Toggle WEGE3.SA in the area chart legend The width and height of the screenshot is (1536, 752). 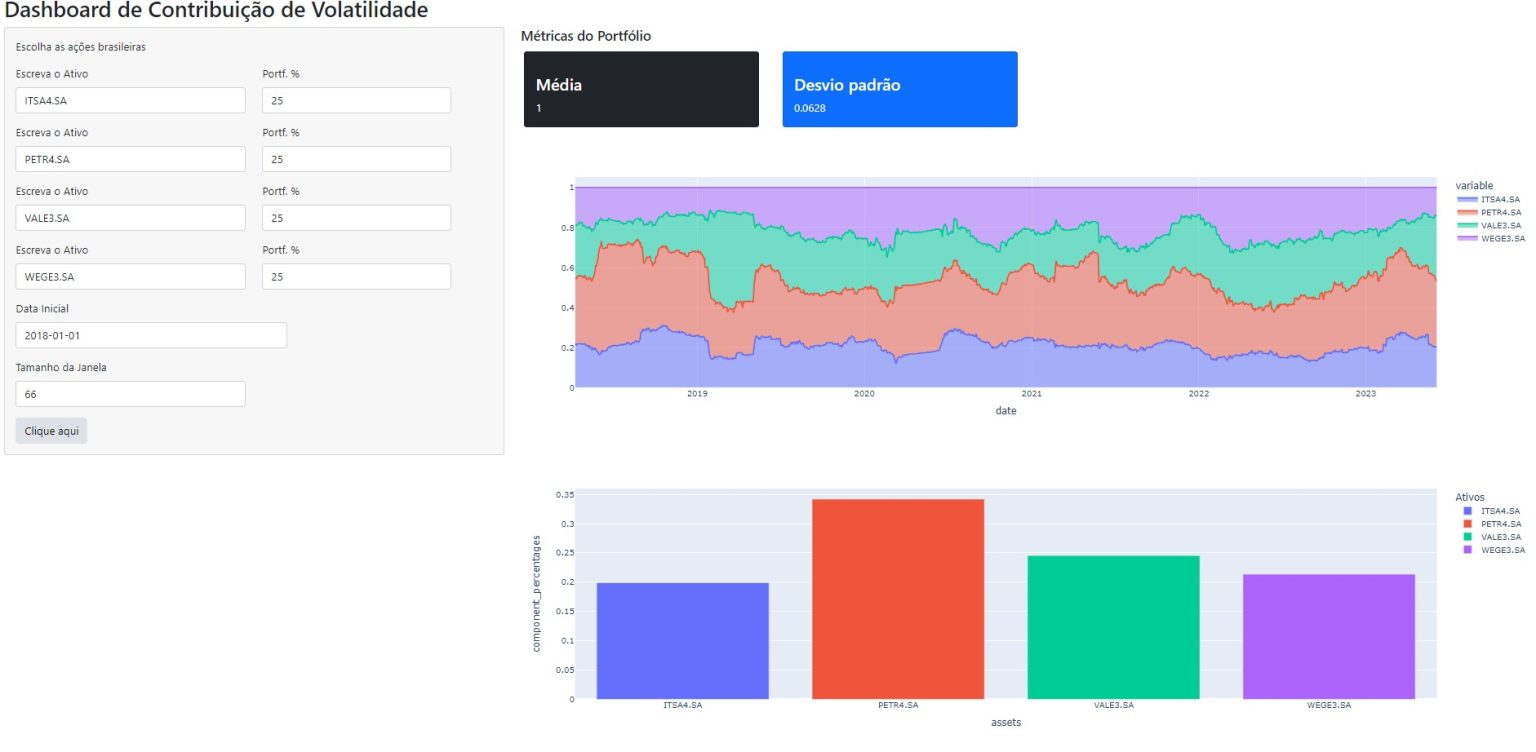point(1490,238)
